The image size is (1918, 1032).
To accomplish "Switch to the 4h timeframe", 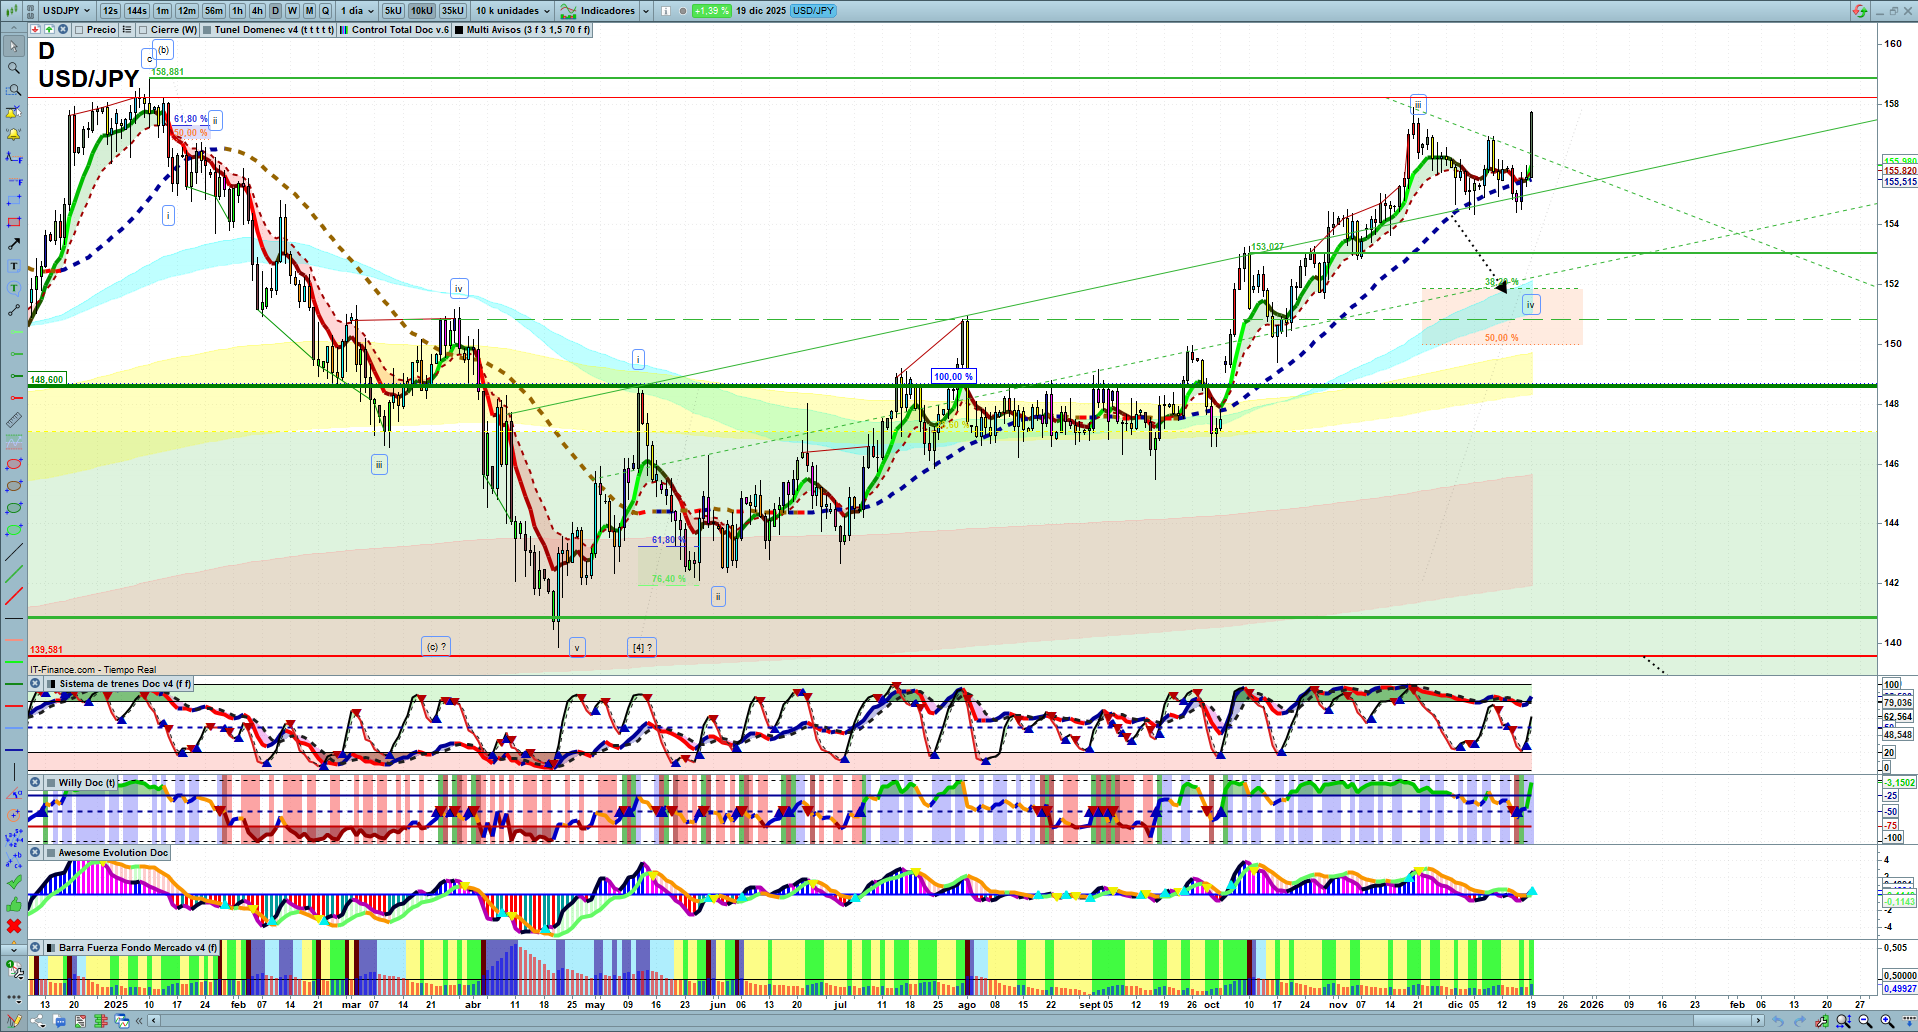I will pyautogui.click(x=257, y=11).
